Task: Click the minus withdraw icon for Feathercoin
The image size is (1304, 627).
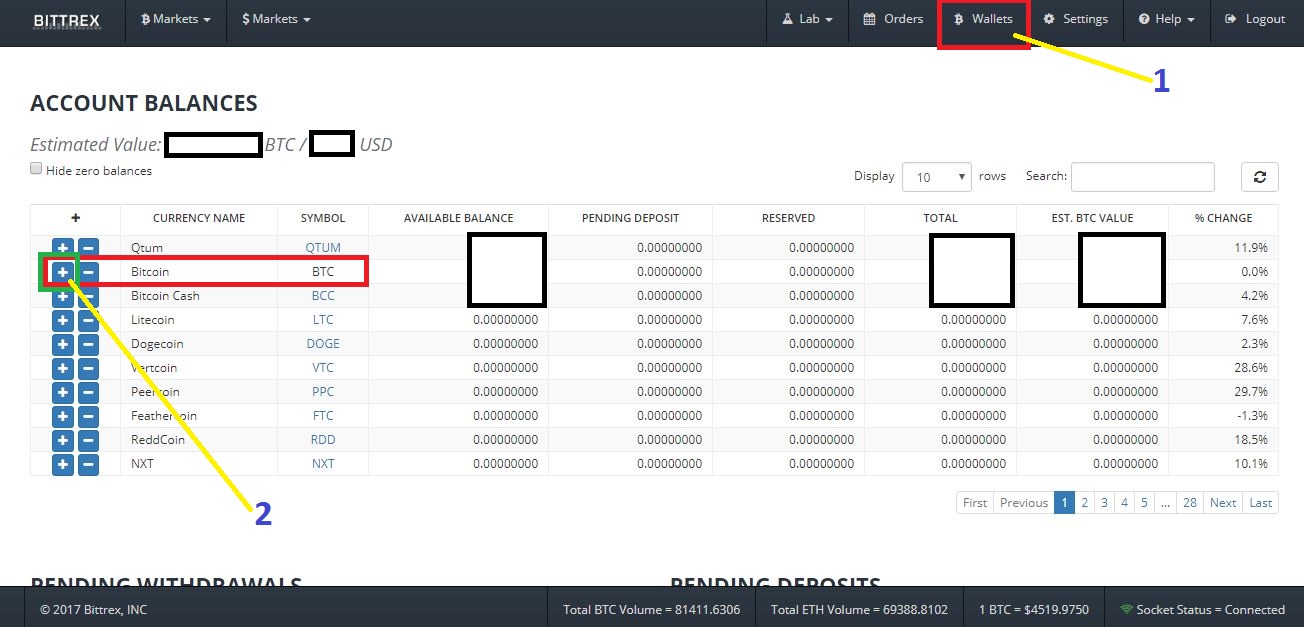Action: tap(88, 416)
